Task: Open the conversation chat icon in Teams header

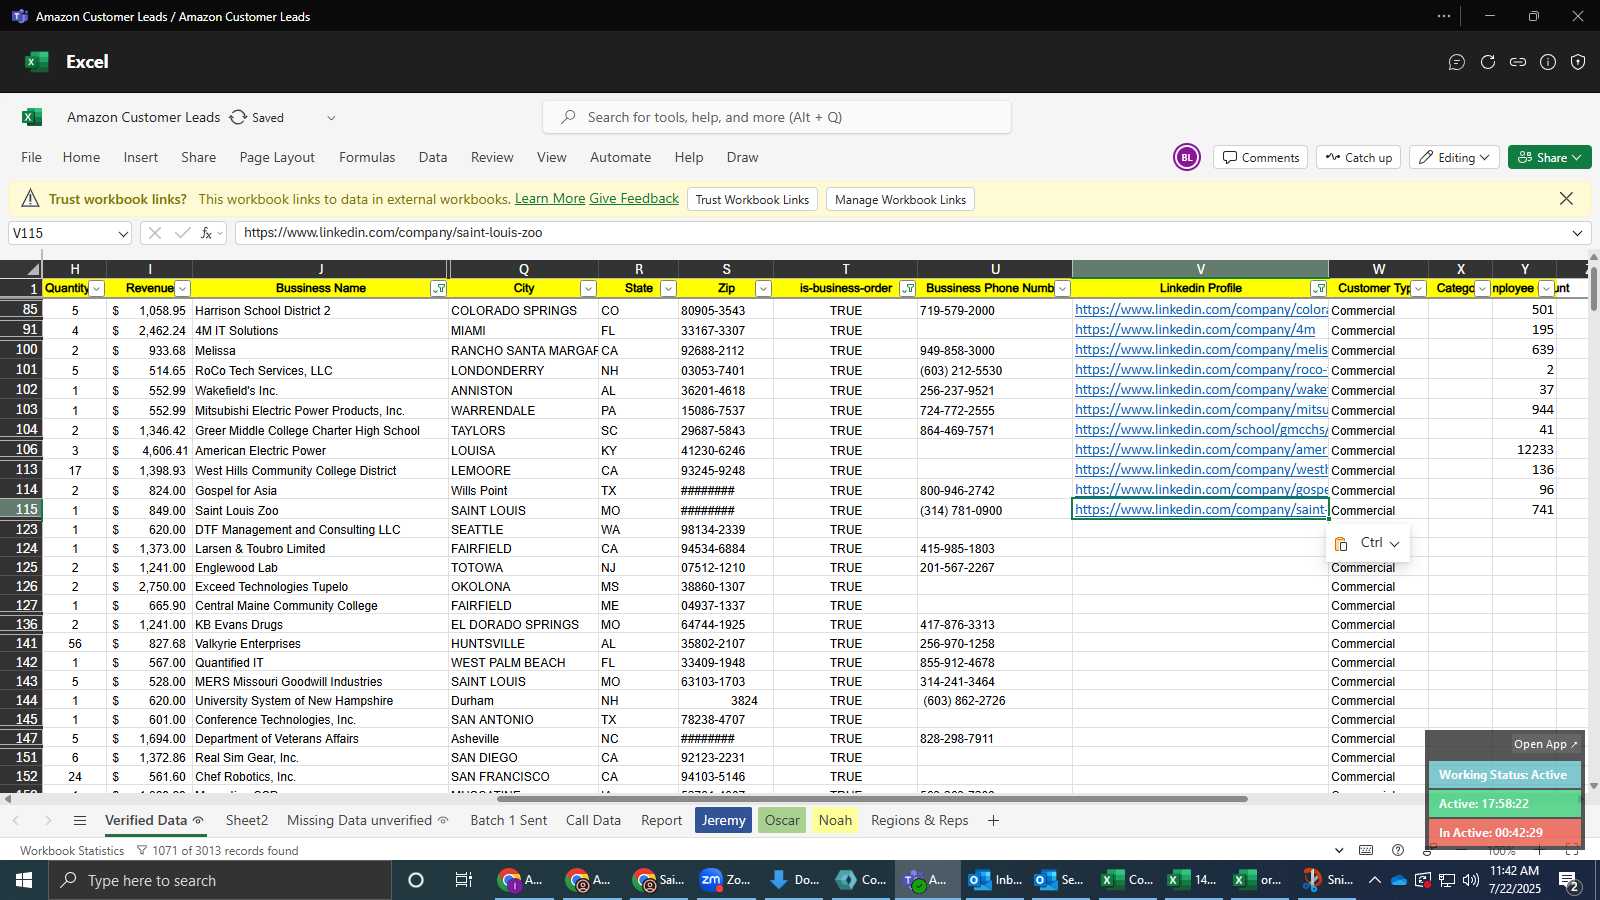Action: 1457,62
